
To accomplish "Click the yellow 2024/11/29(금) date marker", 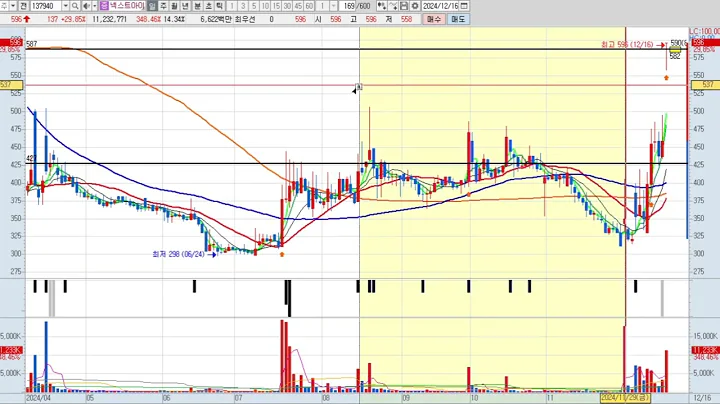I will pyautogui.click(x=625, y=397).
